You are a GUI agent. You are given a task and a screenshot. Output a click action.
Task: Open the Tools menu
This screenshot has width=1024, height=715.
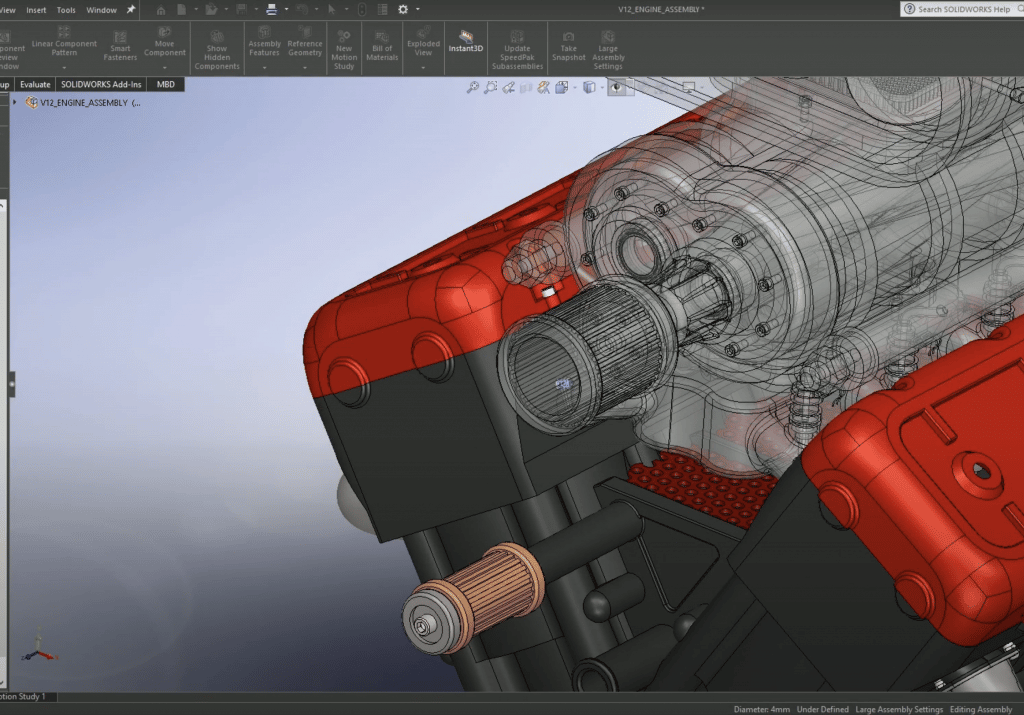point(66,10)
